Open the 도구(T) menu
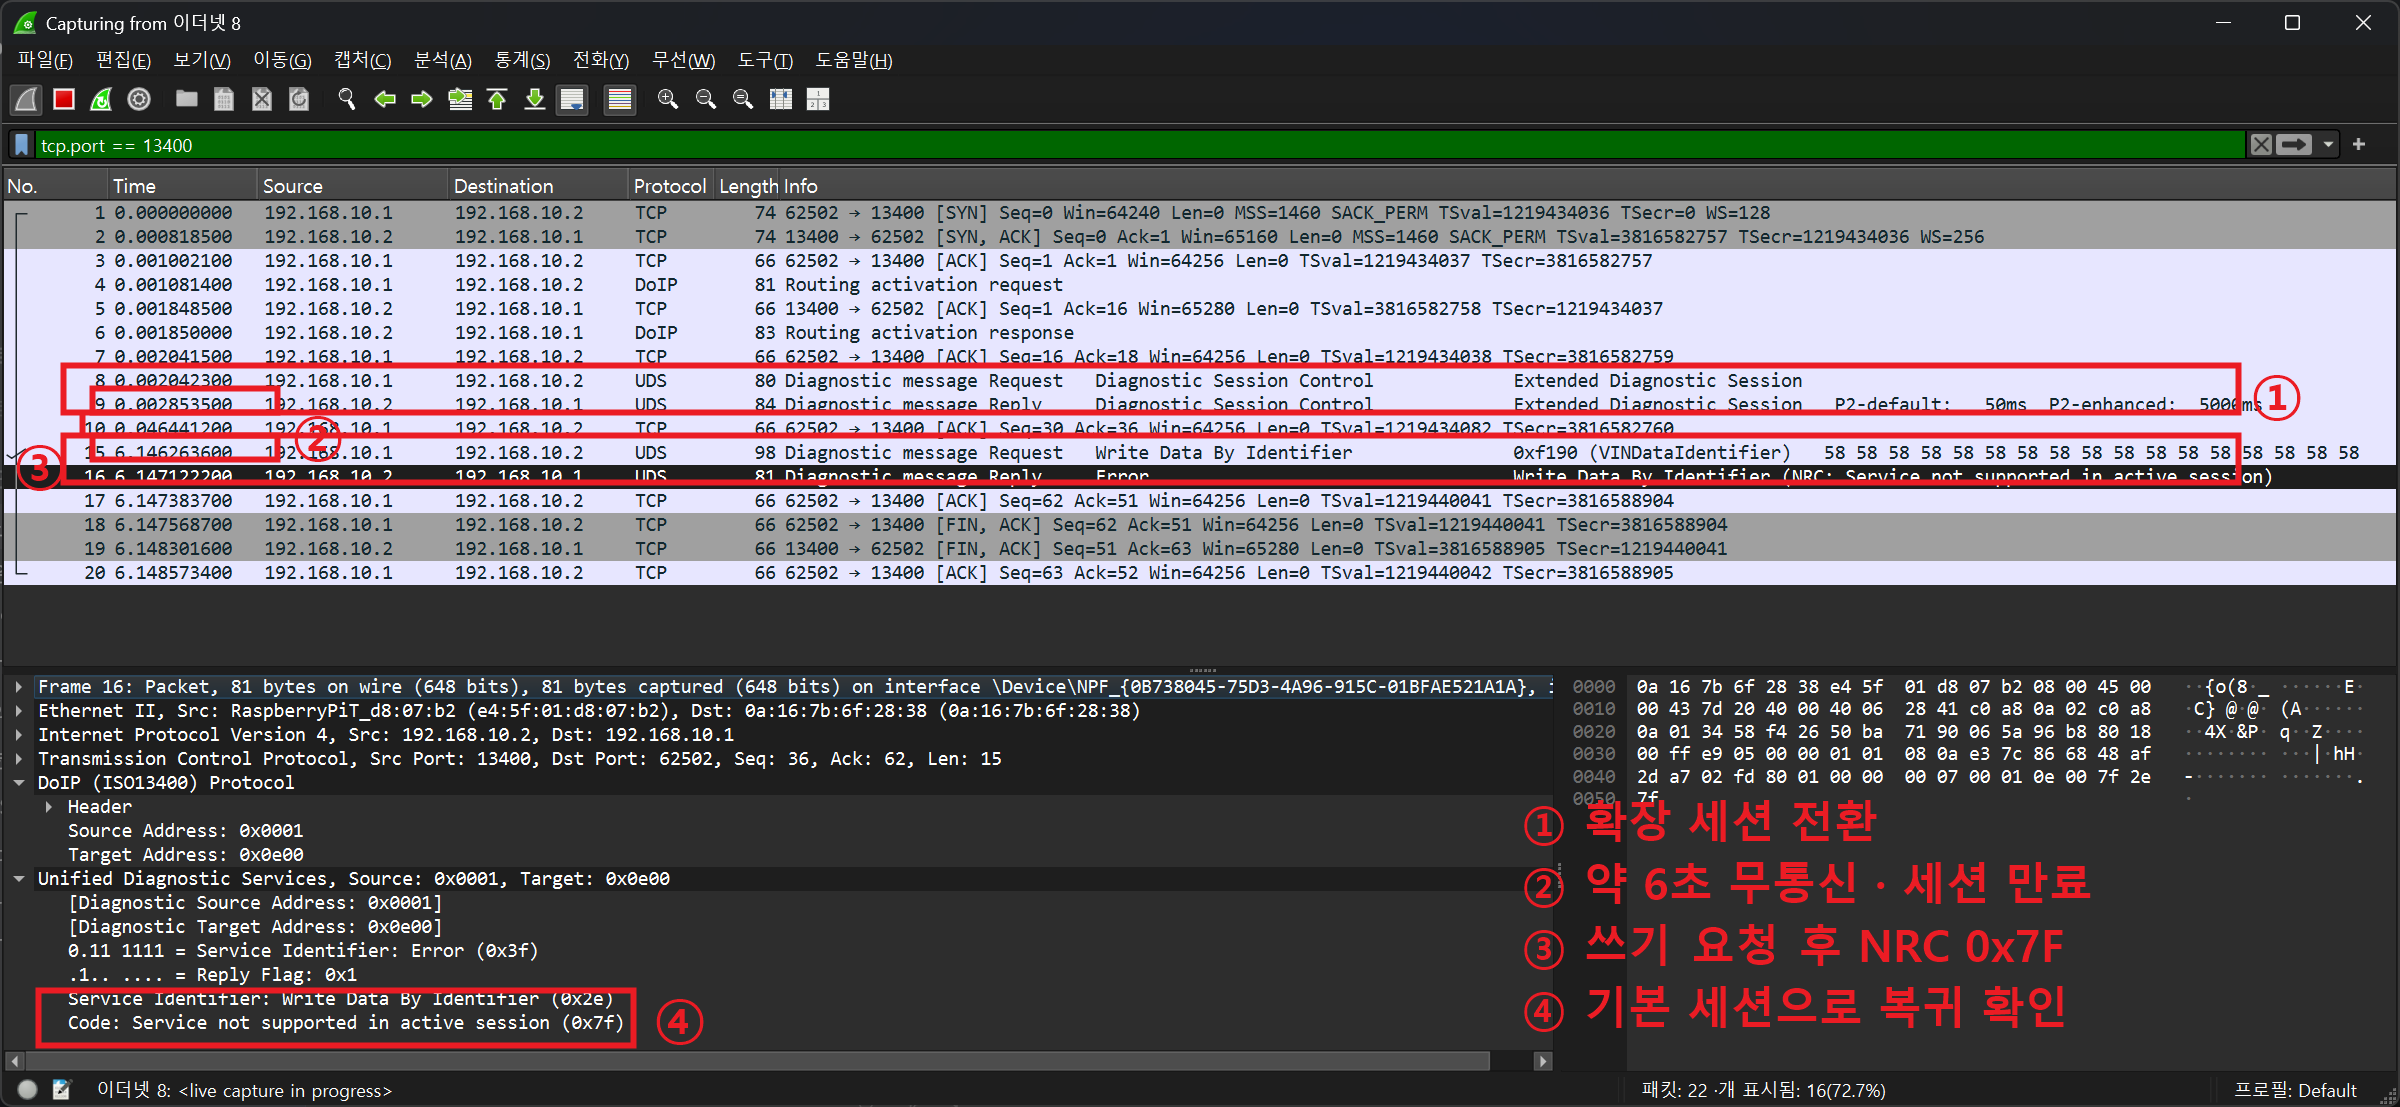2400x1107 pixels. pyautogui.click(x=765, y=60)
